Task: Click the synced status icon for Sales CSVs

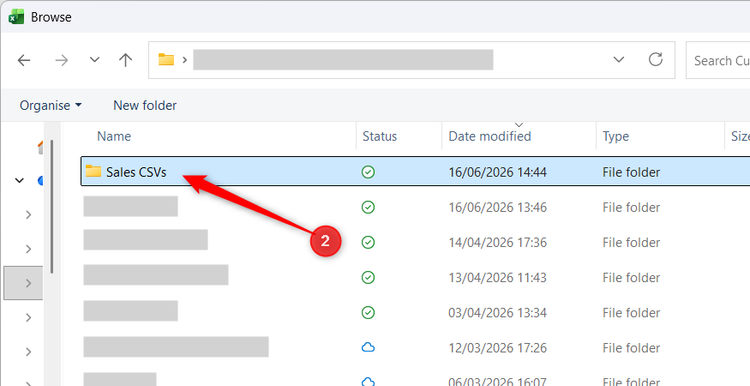Action: point(368,172)
